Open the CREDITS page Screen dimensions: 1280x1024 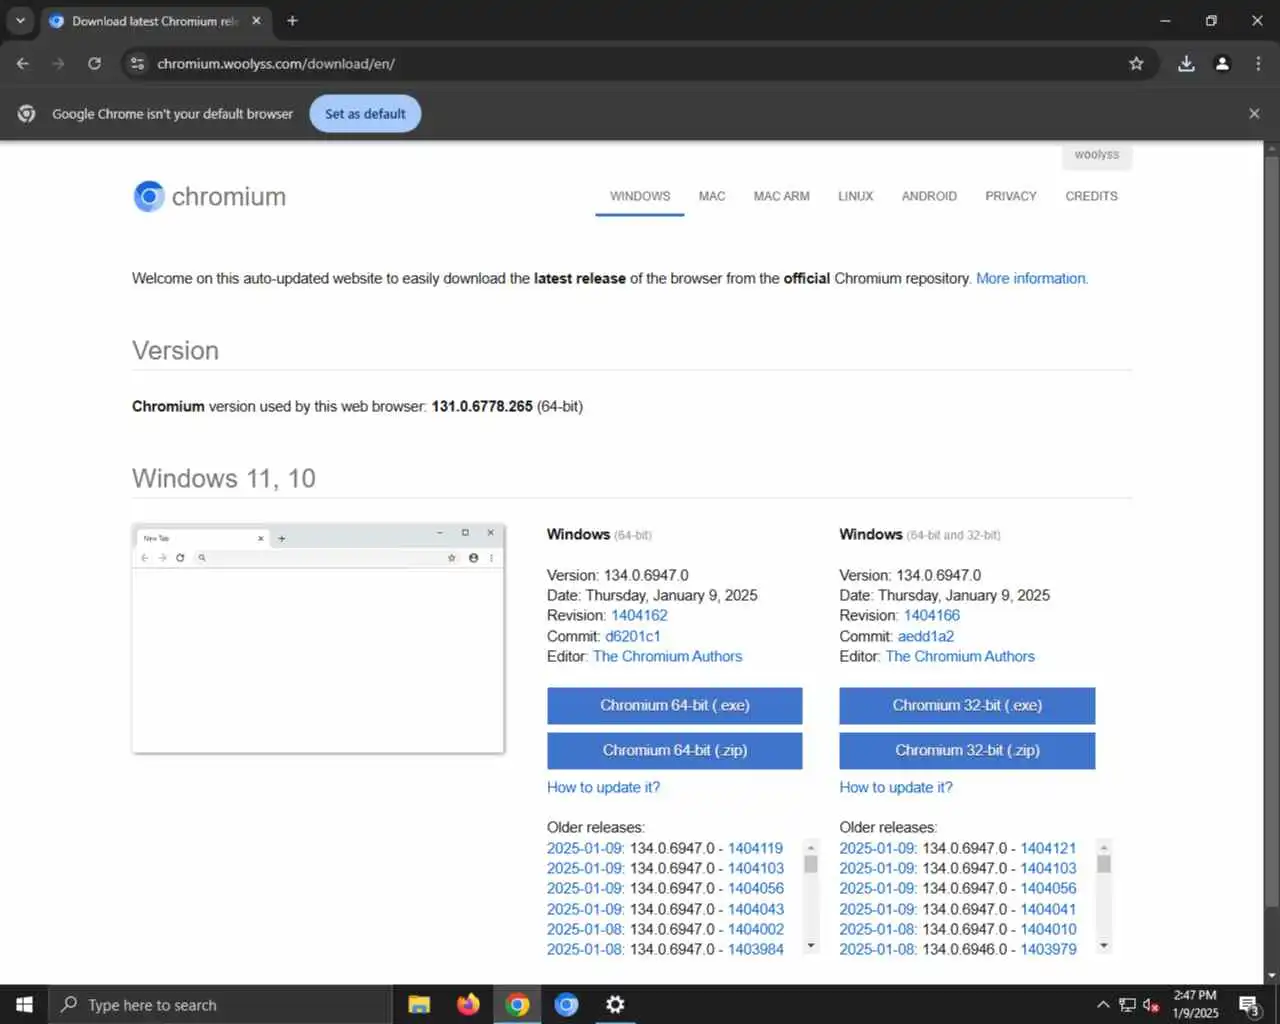(x=1091, y=196)
